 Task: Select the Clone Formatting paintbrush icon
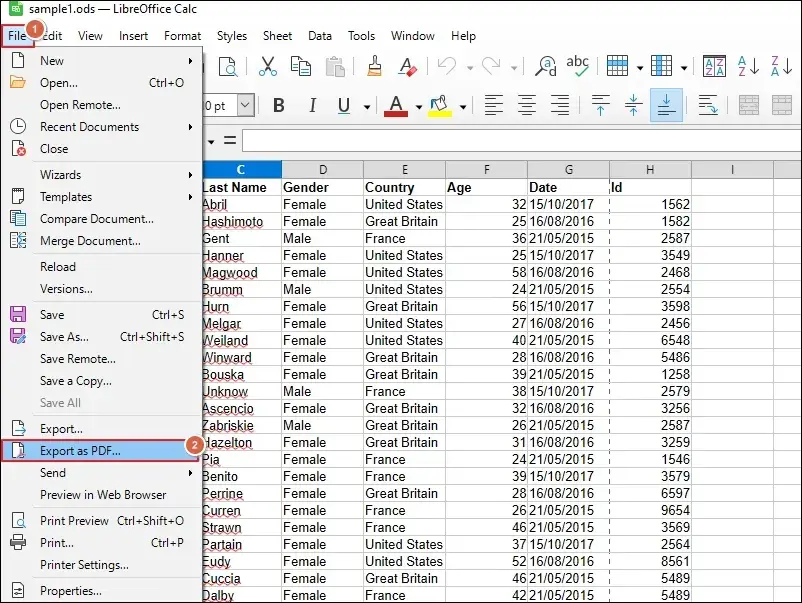coord(374,66)
